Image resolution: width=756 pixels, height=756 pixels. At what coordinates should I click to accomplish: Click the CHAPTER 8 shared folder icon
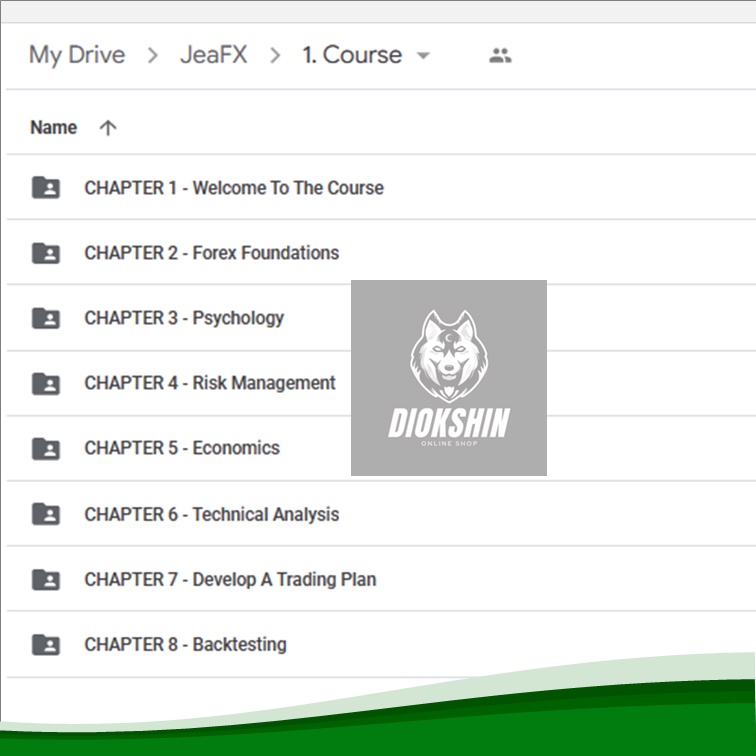[x=46, y=644]
